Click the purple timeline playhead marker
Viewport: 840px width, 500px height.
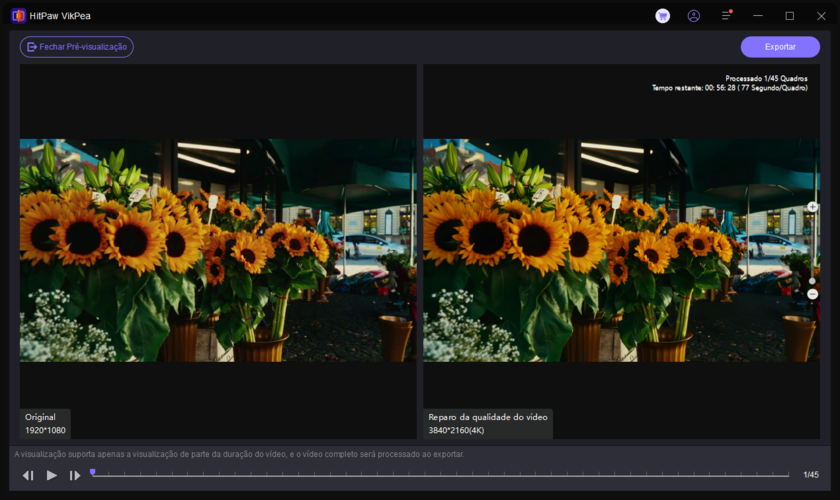(93, 472)
